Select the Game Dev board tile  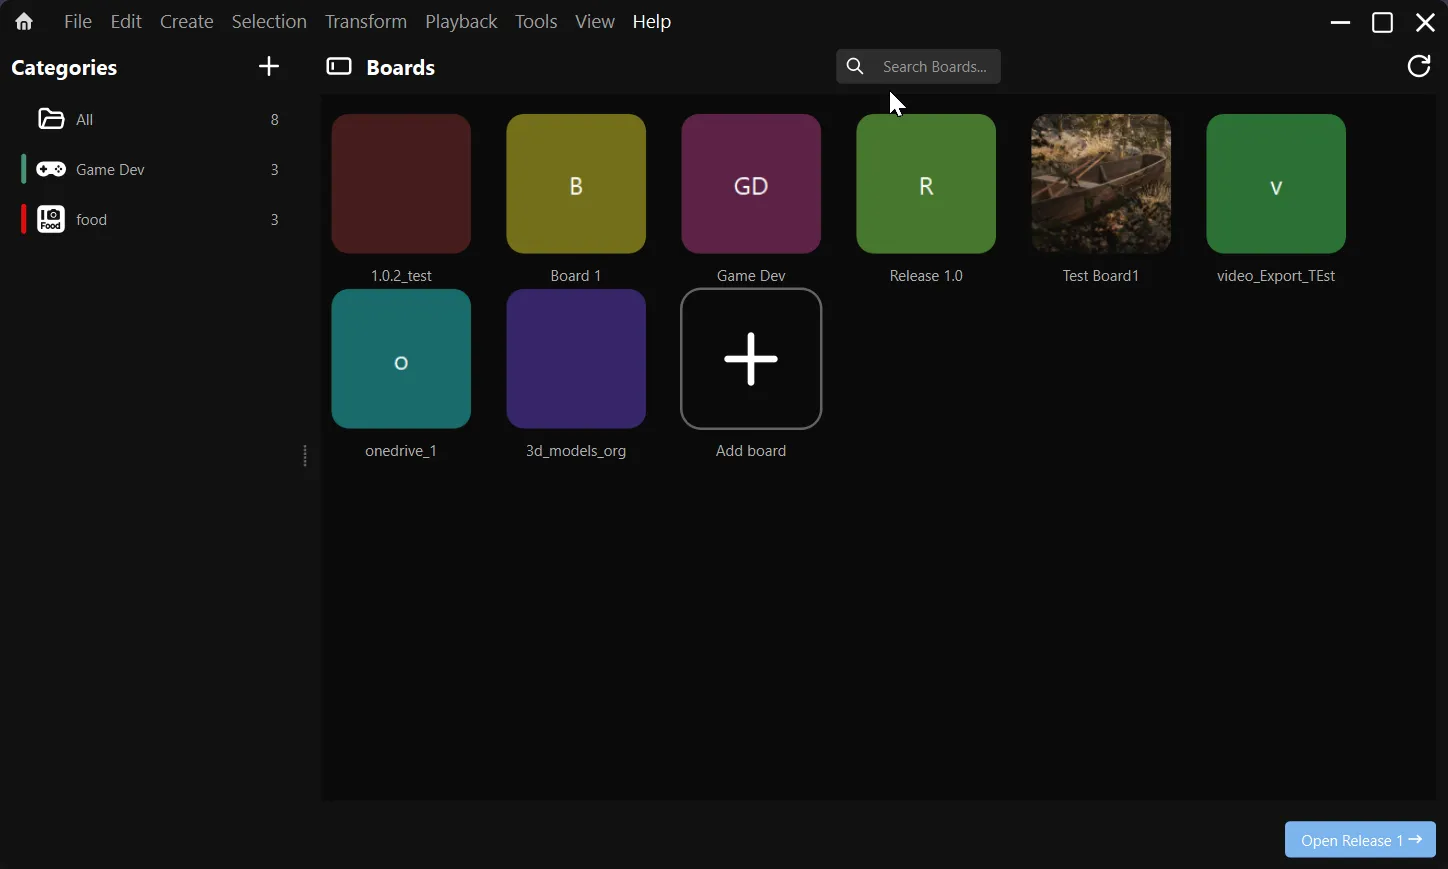pyautogui.click(x=752, y=185)
